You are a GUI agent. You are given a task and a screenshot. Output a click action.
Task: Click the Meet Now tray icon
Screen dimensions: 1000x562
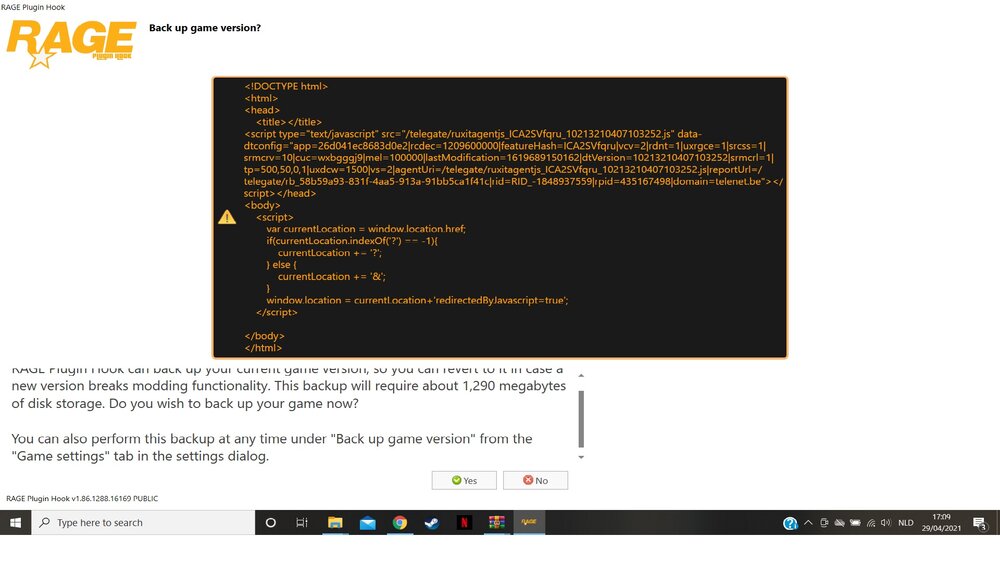[x=824, y=522]
